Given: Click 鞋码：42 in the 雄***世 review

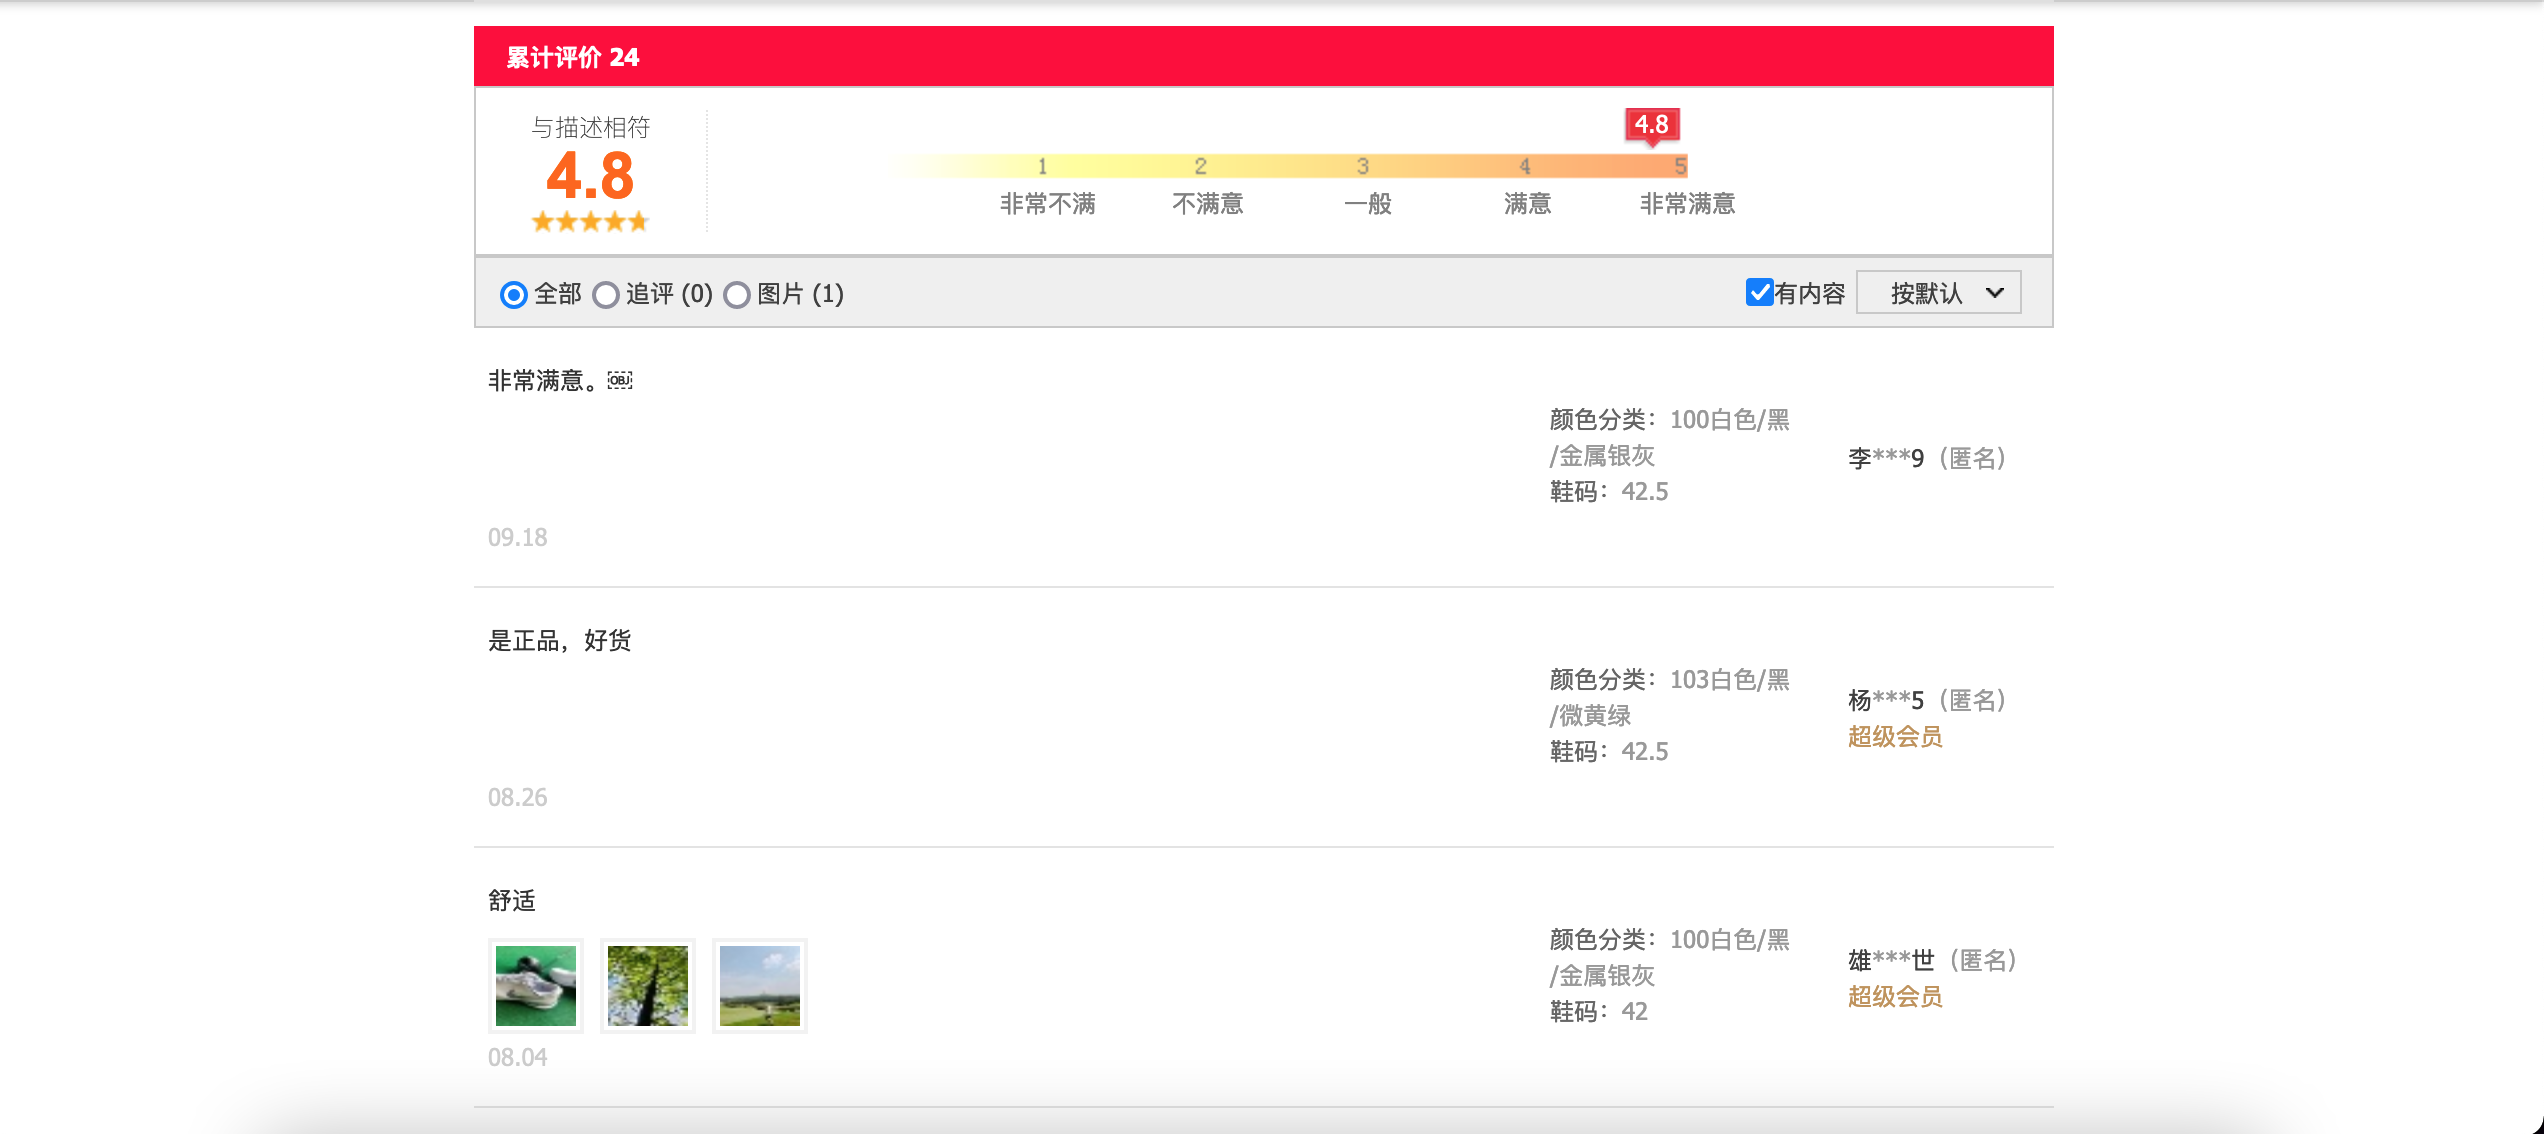Looking at the screenshot, I should [x=1599, y=1011].
